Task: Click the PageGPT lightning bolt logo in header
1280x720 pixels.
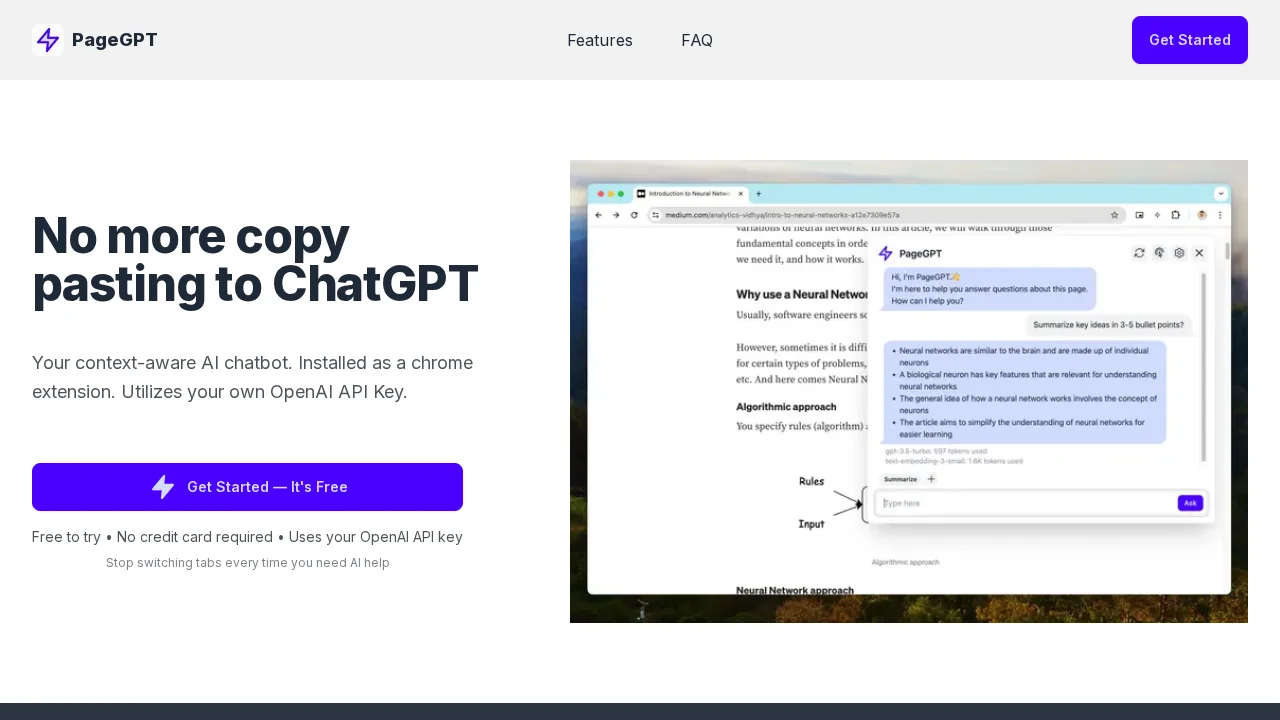Action: pos(48,40)
